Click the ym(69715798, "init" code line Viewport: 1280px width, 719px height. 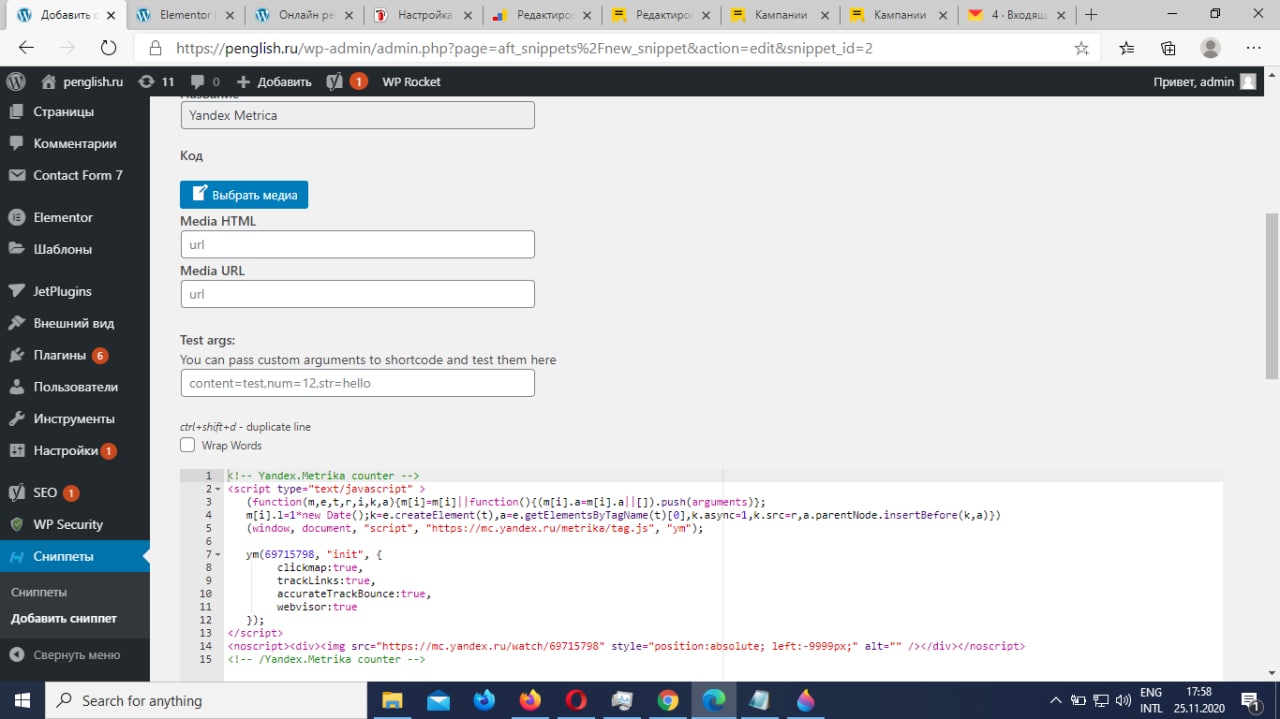[x=315, y=554]
